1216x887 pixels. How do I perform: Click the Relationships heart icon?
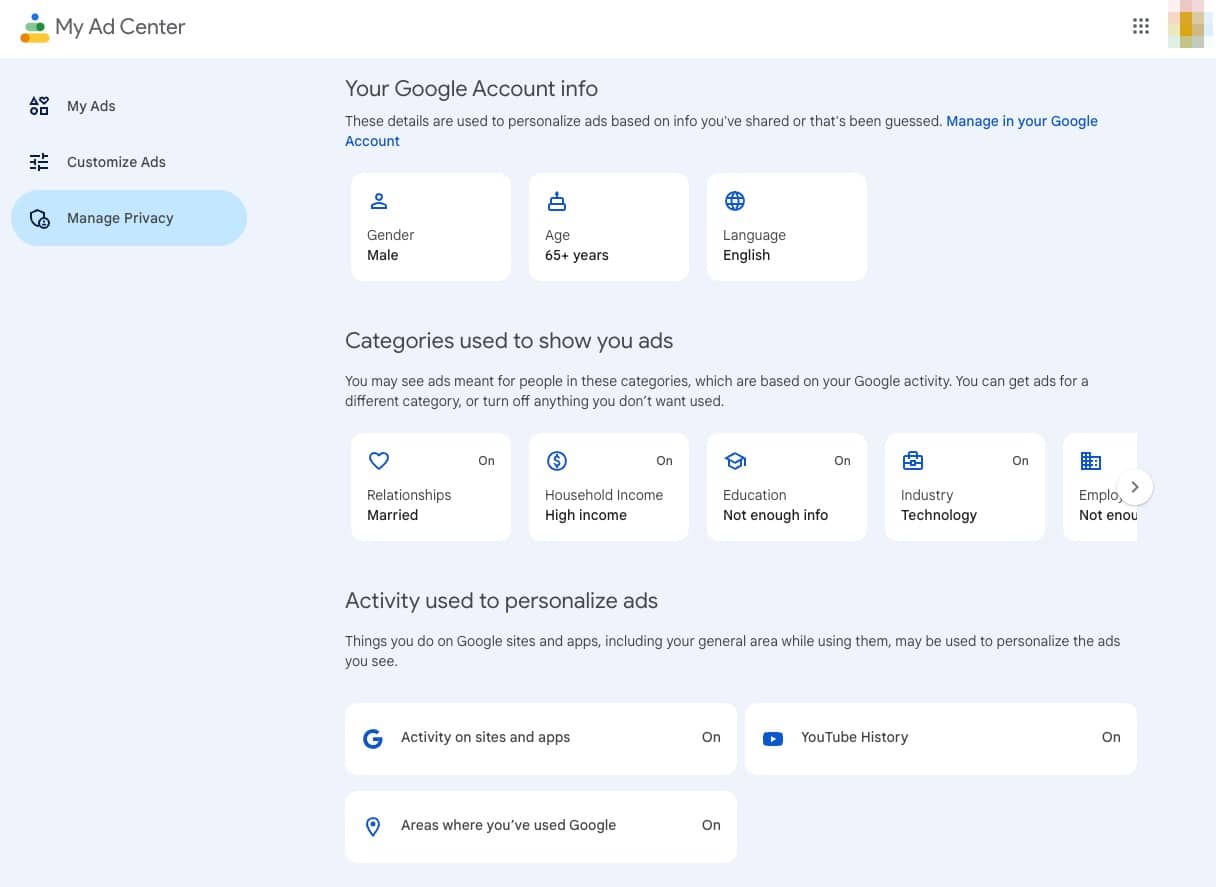379,461
